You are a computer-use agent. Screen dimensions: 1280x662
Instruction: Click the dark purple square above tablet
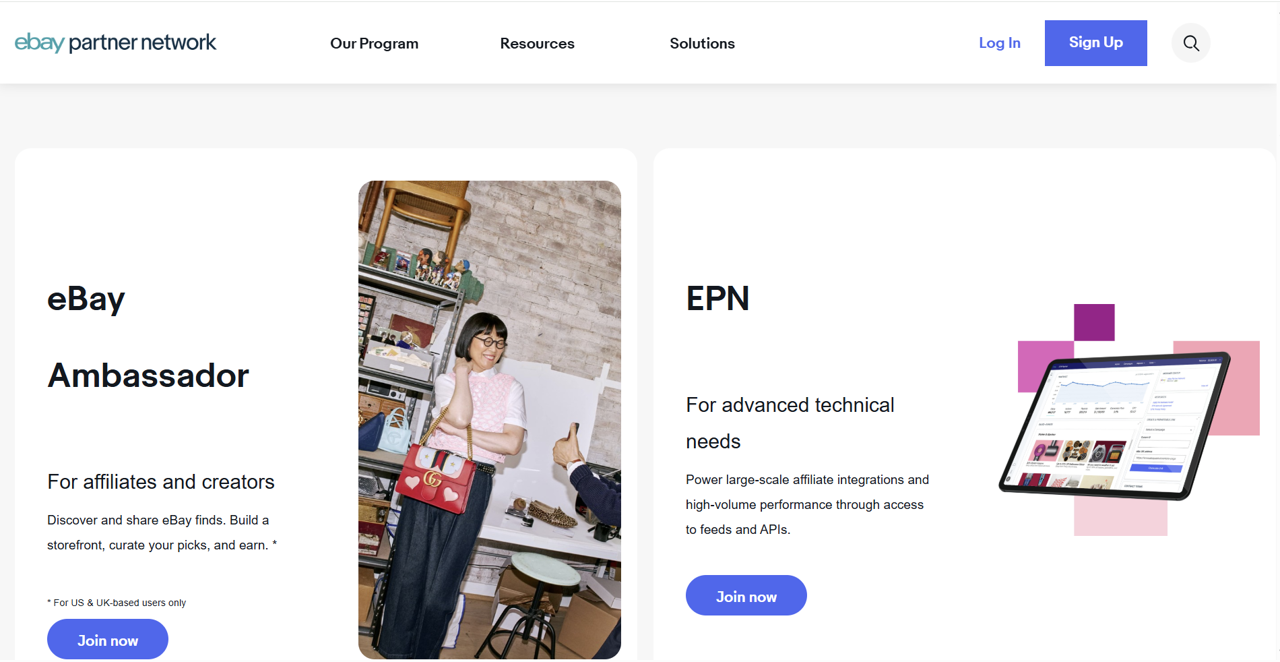(x=1094, y=322)
